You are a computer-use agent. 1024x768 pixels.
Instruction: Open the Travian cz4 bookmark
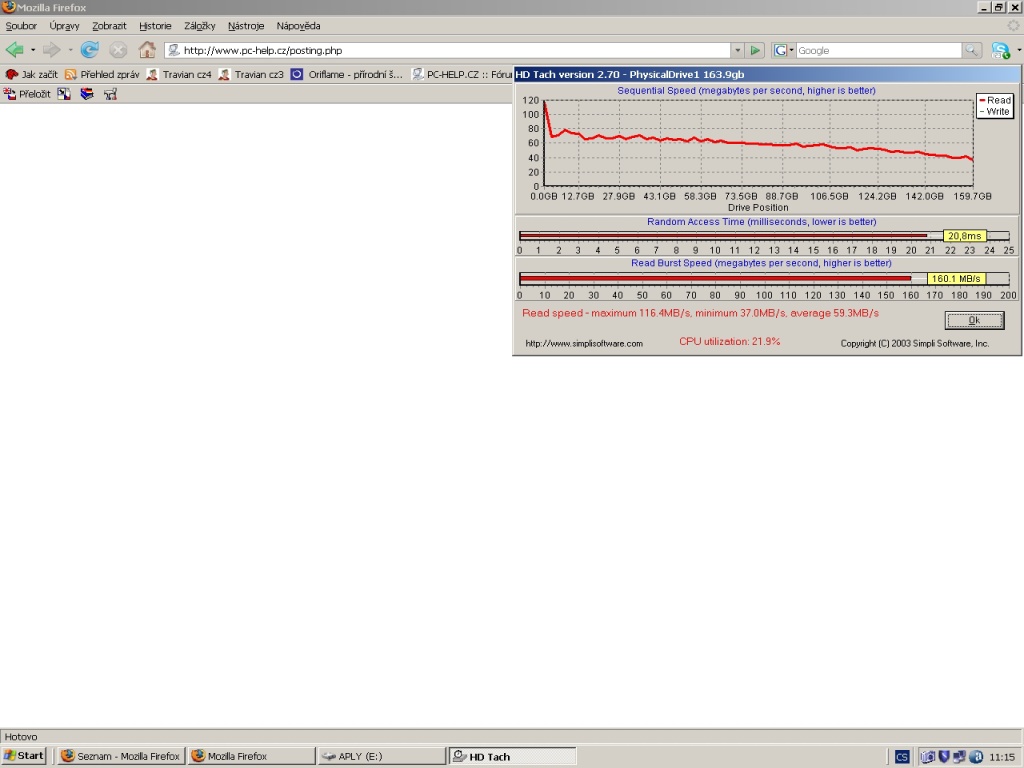click(179, 74)
